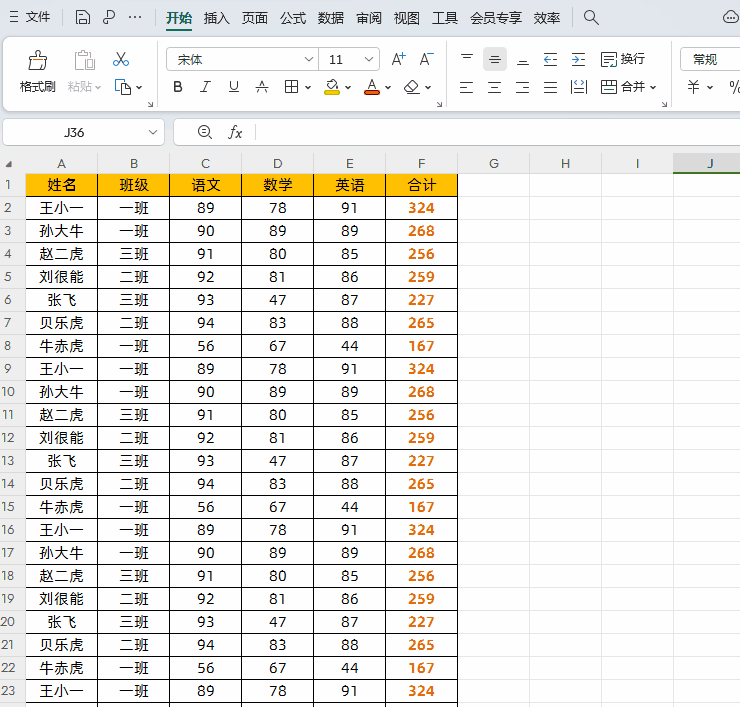This screenshot has width=740, height=707.
Task: Click the Search magnifier icon in menu bar
Action: pos(591,17)
